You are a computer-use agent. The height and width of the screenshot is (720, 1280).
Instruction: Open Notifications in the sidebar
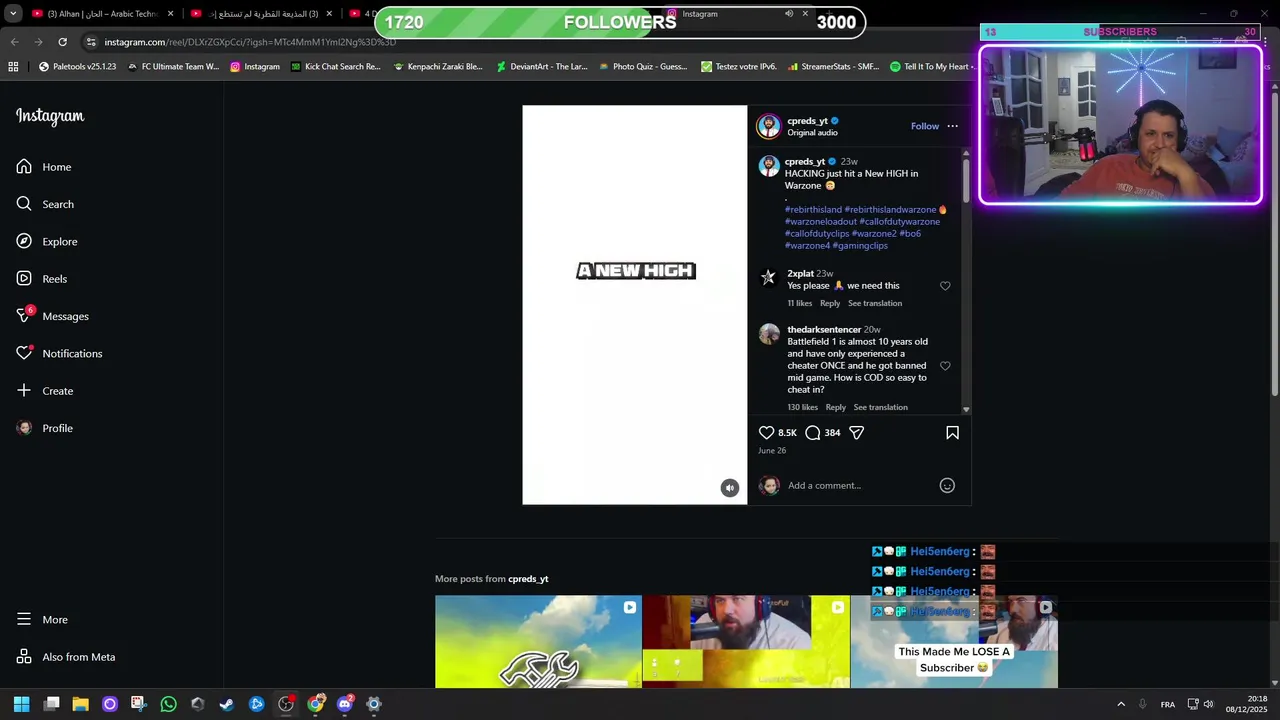click(59, 353)
